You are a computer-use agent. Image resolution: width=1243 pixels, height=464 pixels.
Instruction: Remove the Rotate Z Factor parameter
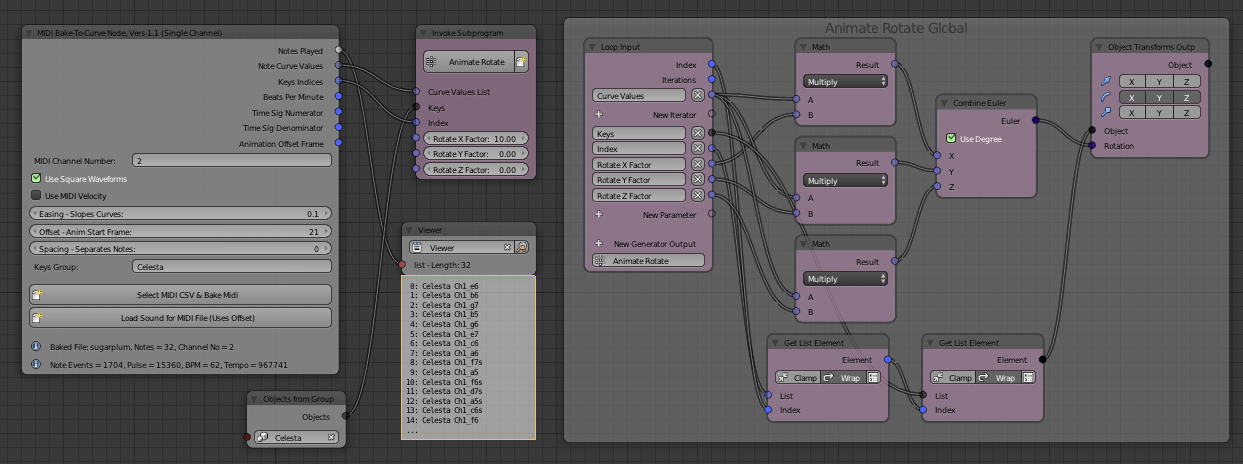pyautogui.click(x=698, y=196)
